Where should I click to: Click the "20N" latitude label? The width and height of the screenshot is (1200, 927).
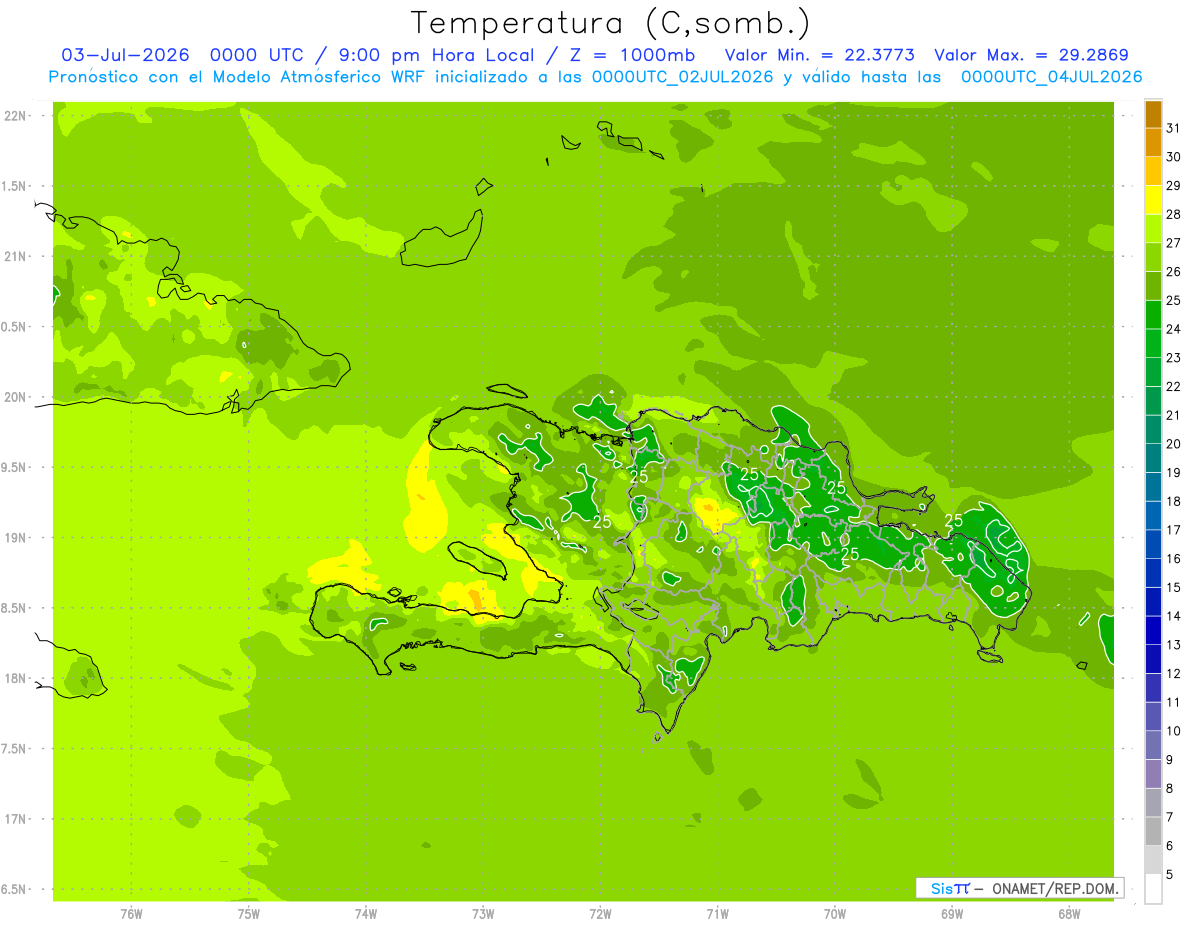[15, 397]
